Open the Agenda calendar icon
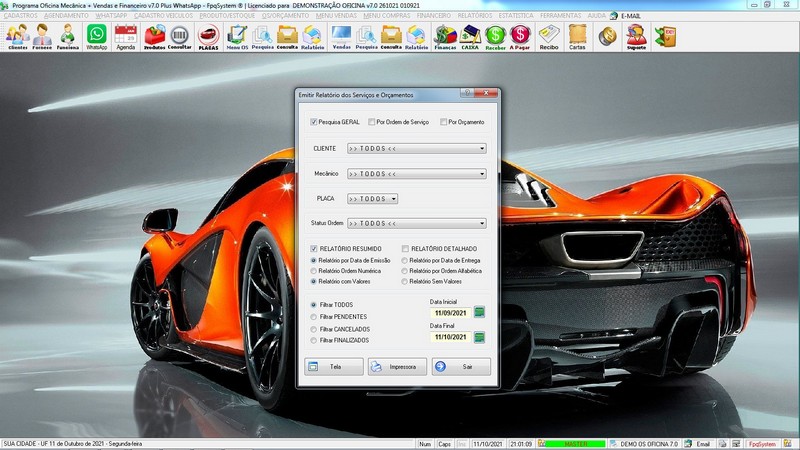The width and height of the screenshot is (800, 450). [125, 37]
